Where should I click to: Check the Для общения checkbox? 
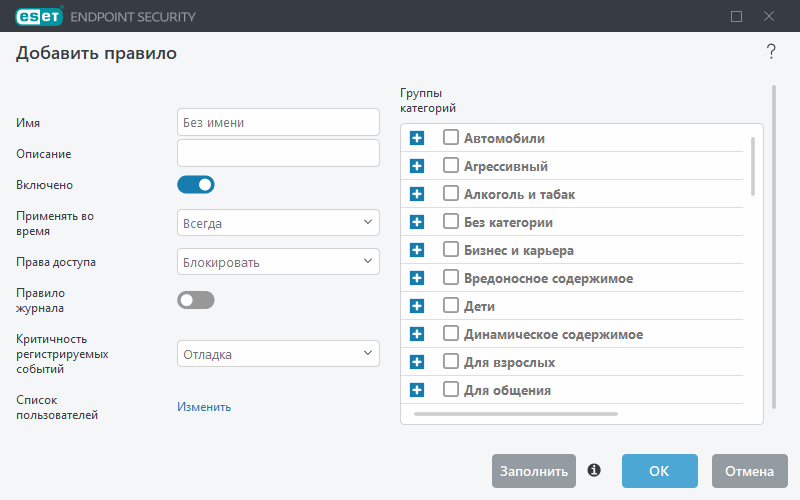[x=451, y=389]
